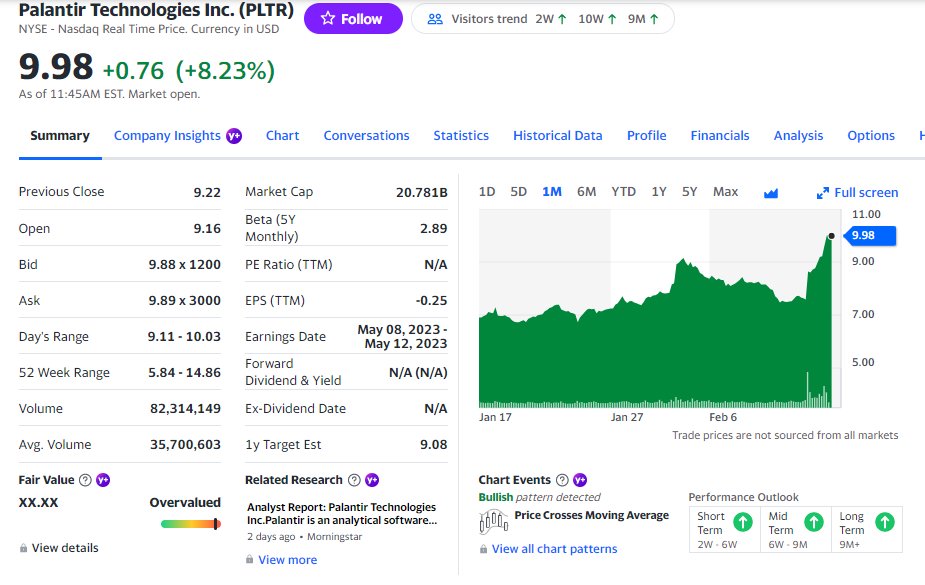
Task: Click the candlestick pattern icon in Chart Events
Action: coord(494,521)
